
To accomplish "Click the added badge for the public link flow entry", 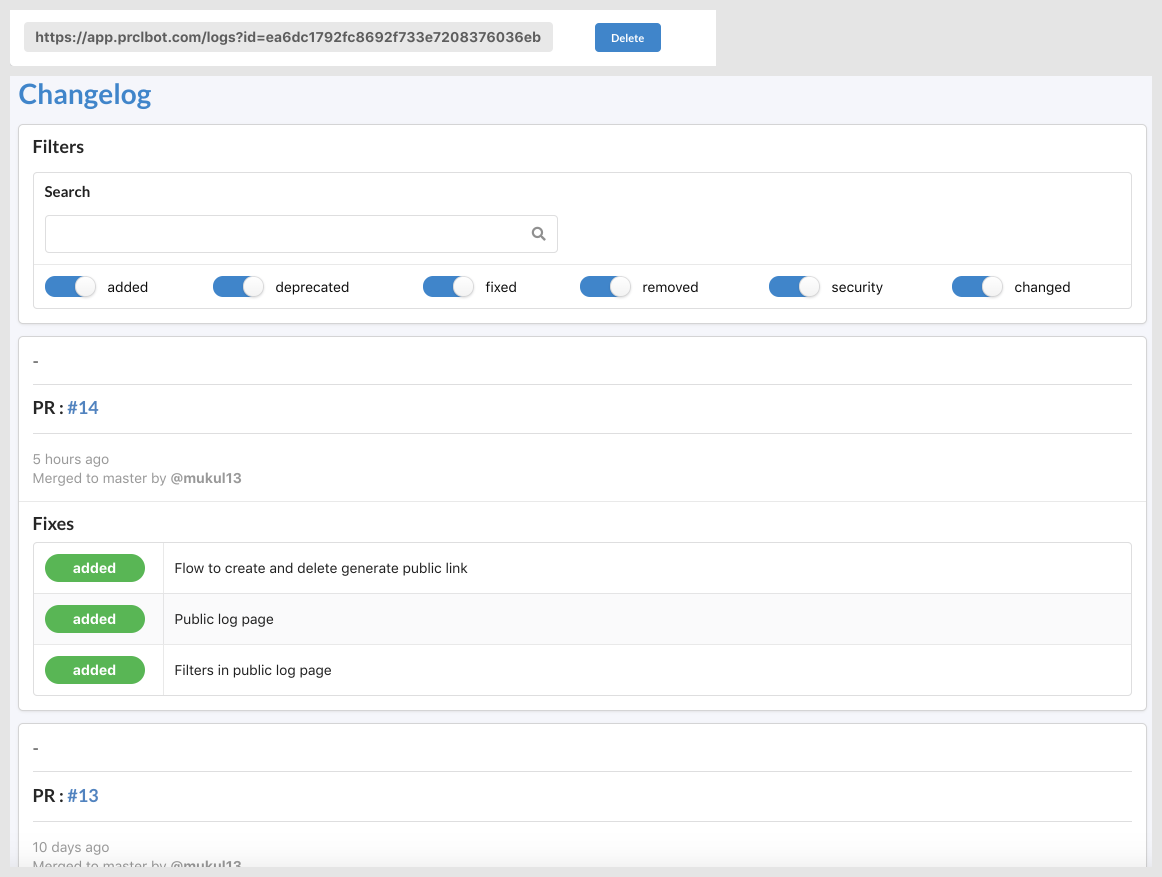I will click(x=95, y=567).
